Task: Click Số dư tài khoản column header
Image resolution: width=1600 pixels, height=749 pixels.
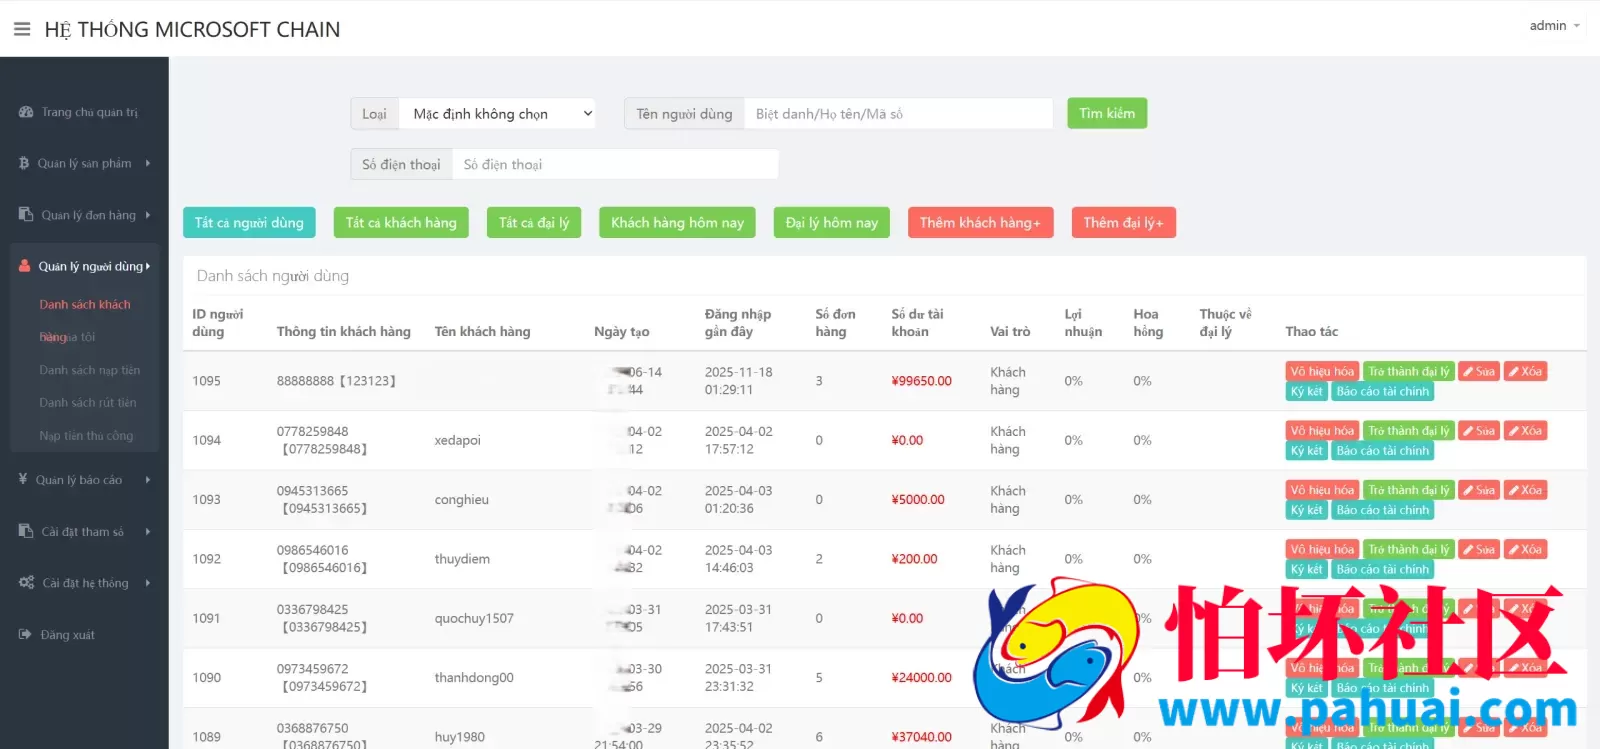Action: [918, 322]
